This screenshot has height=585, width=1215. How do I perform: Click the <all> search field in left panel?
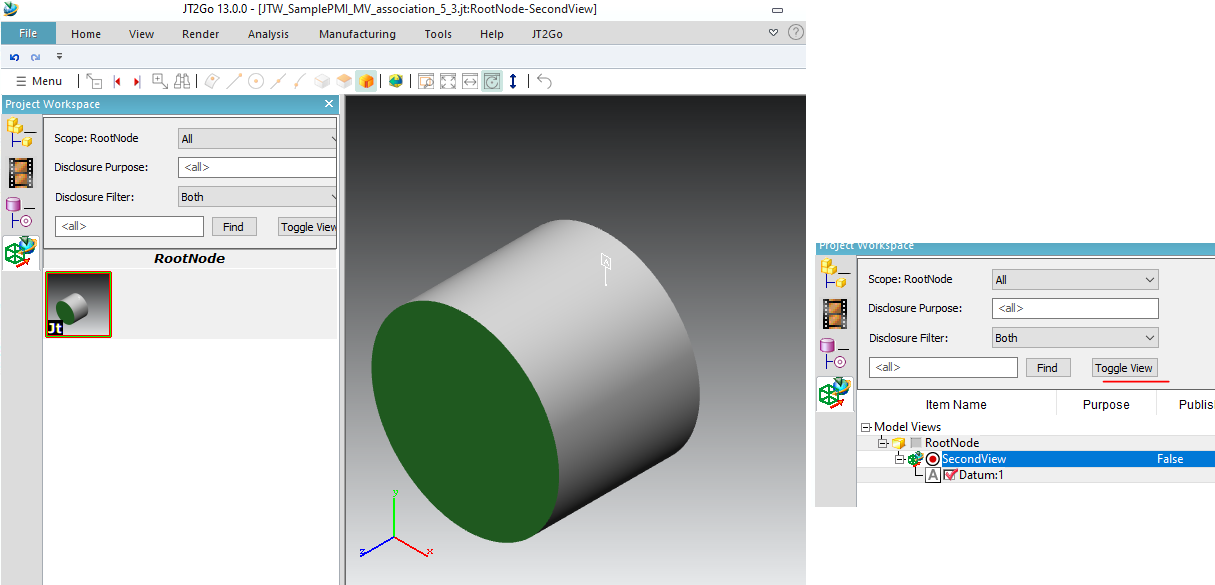[x=130, y=227]
